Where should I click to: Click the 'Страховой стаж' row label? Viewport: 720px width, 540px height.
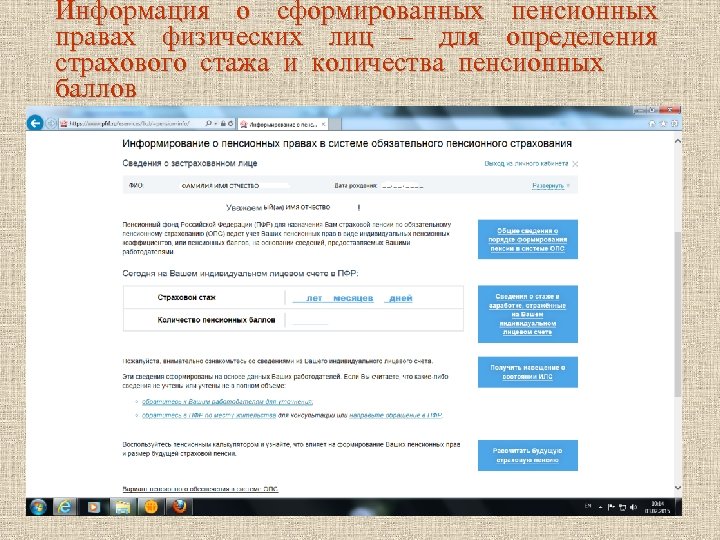point(186,298)
